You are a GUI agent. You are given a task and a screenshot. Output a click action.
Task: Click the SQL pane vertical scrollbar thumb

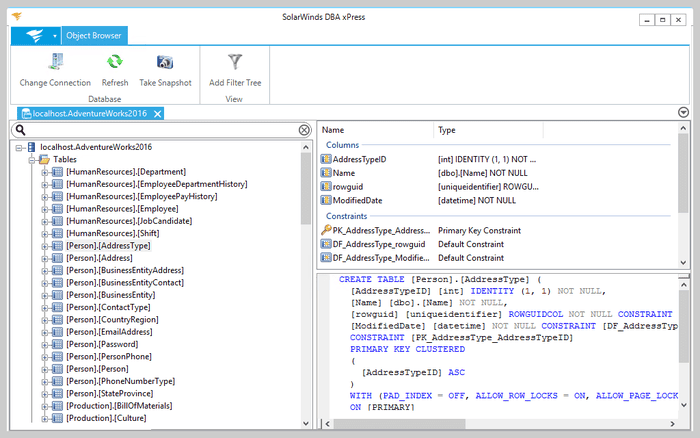coord(683,326)
